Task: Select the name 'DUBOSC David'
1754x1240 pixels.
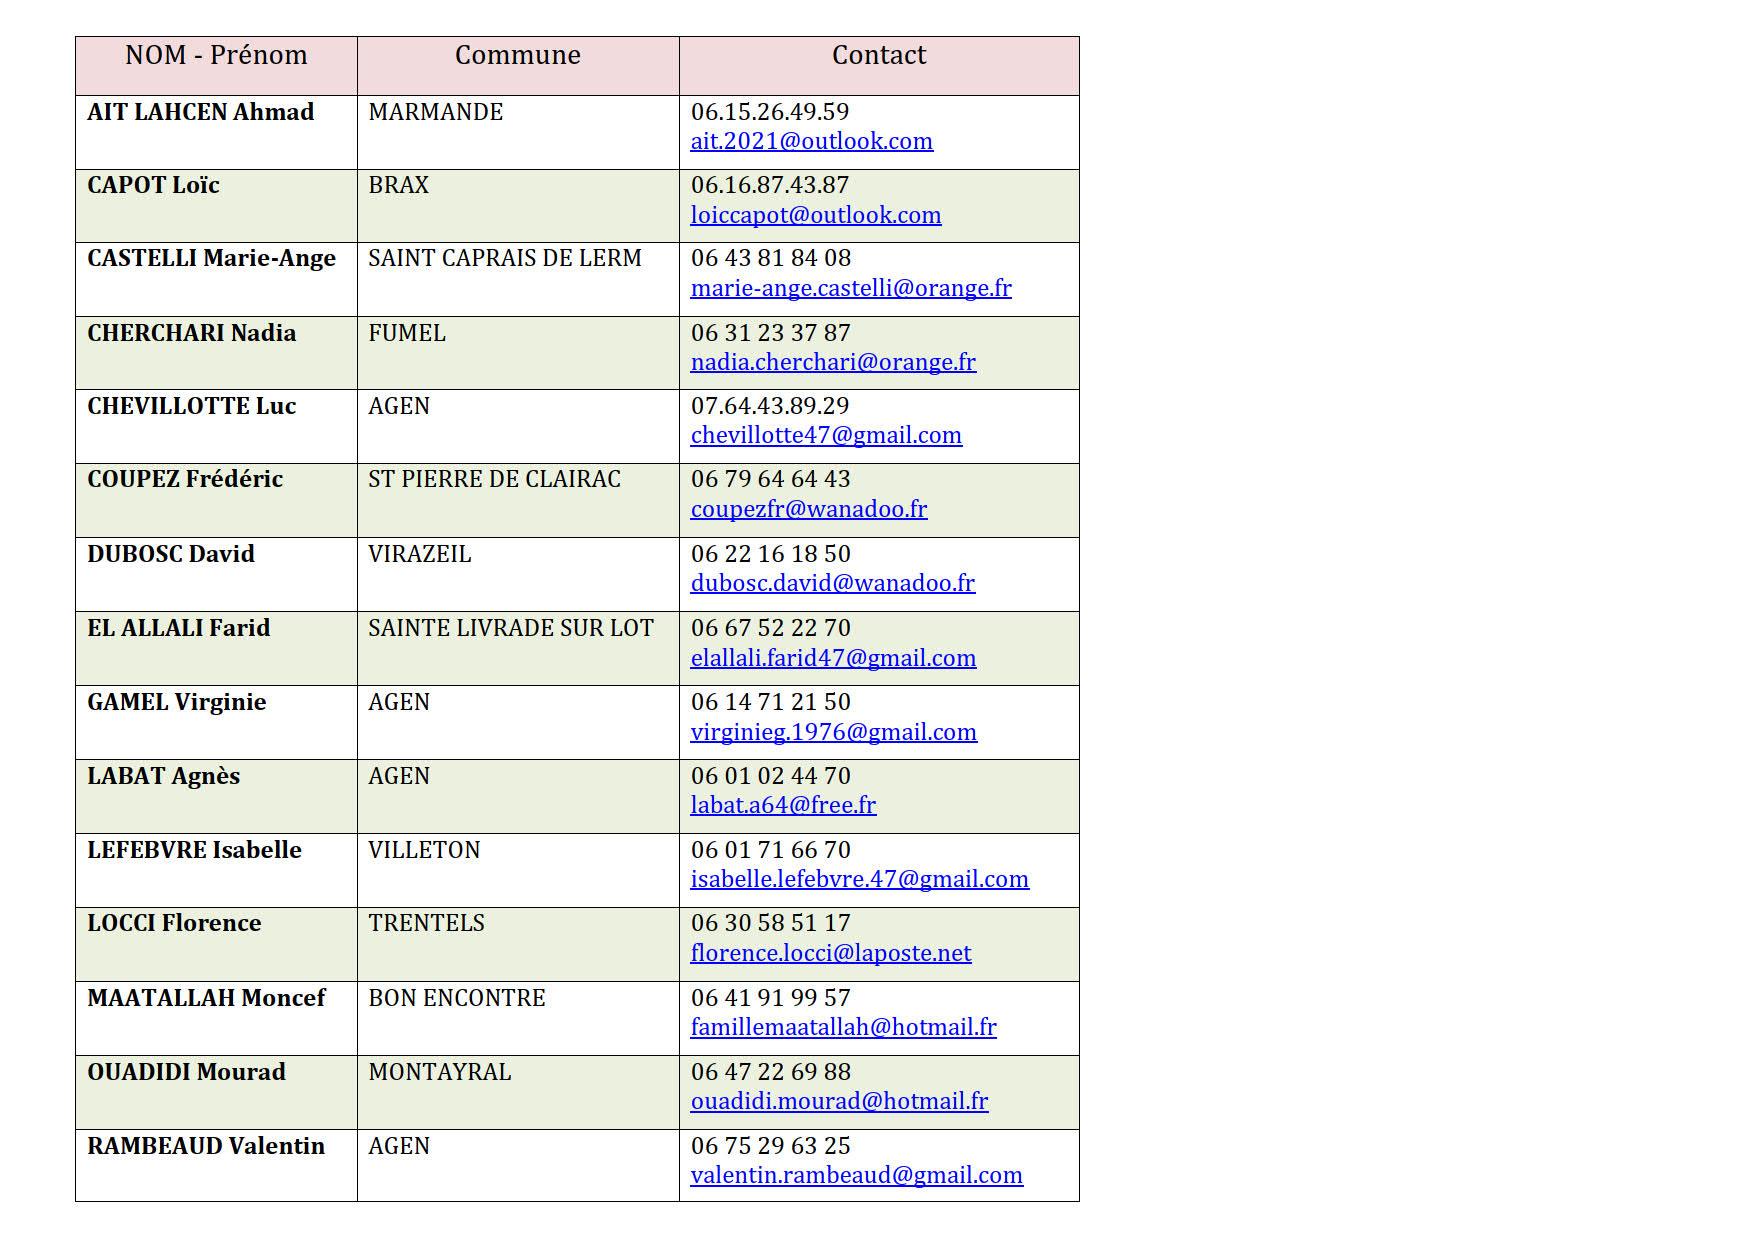Action: click(x=171, y=554)
